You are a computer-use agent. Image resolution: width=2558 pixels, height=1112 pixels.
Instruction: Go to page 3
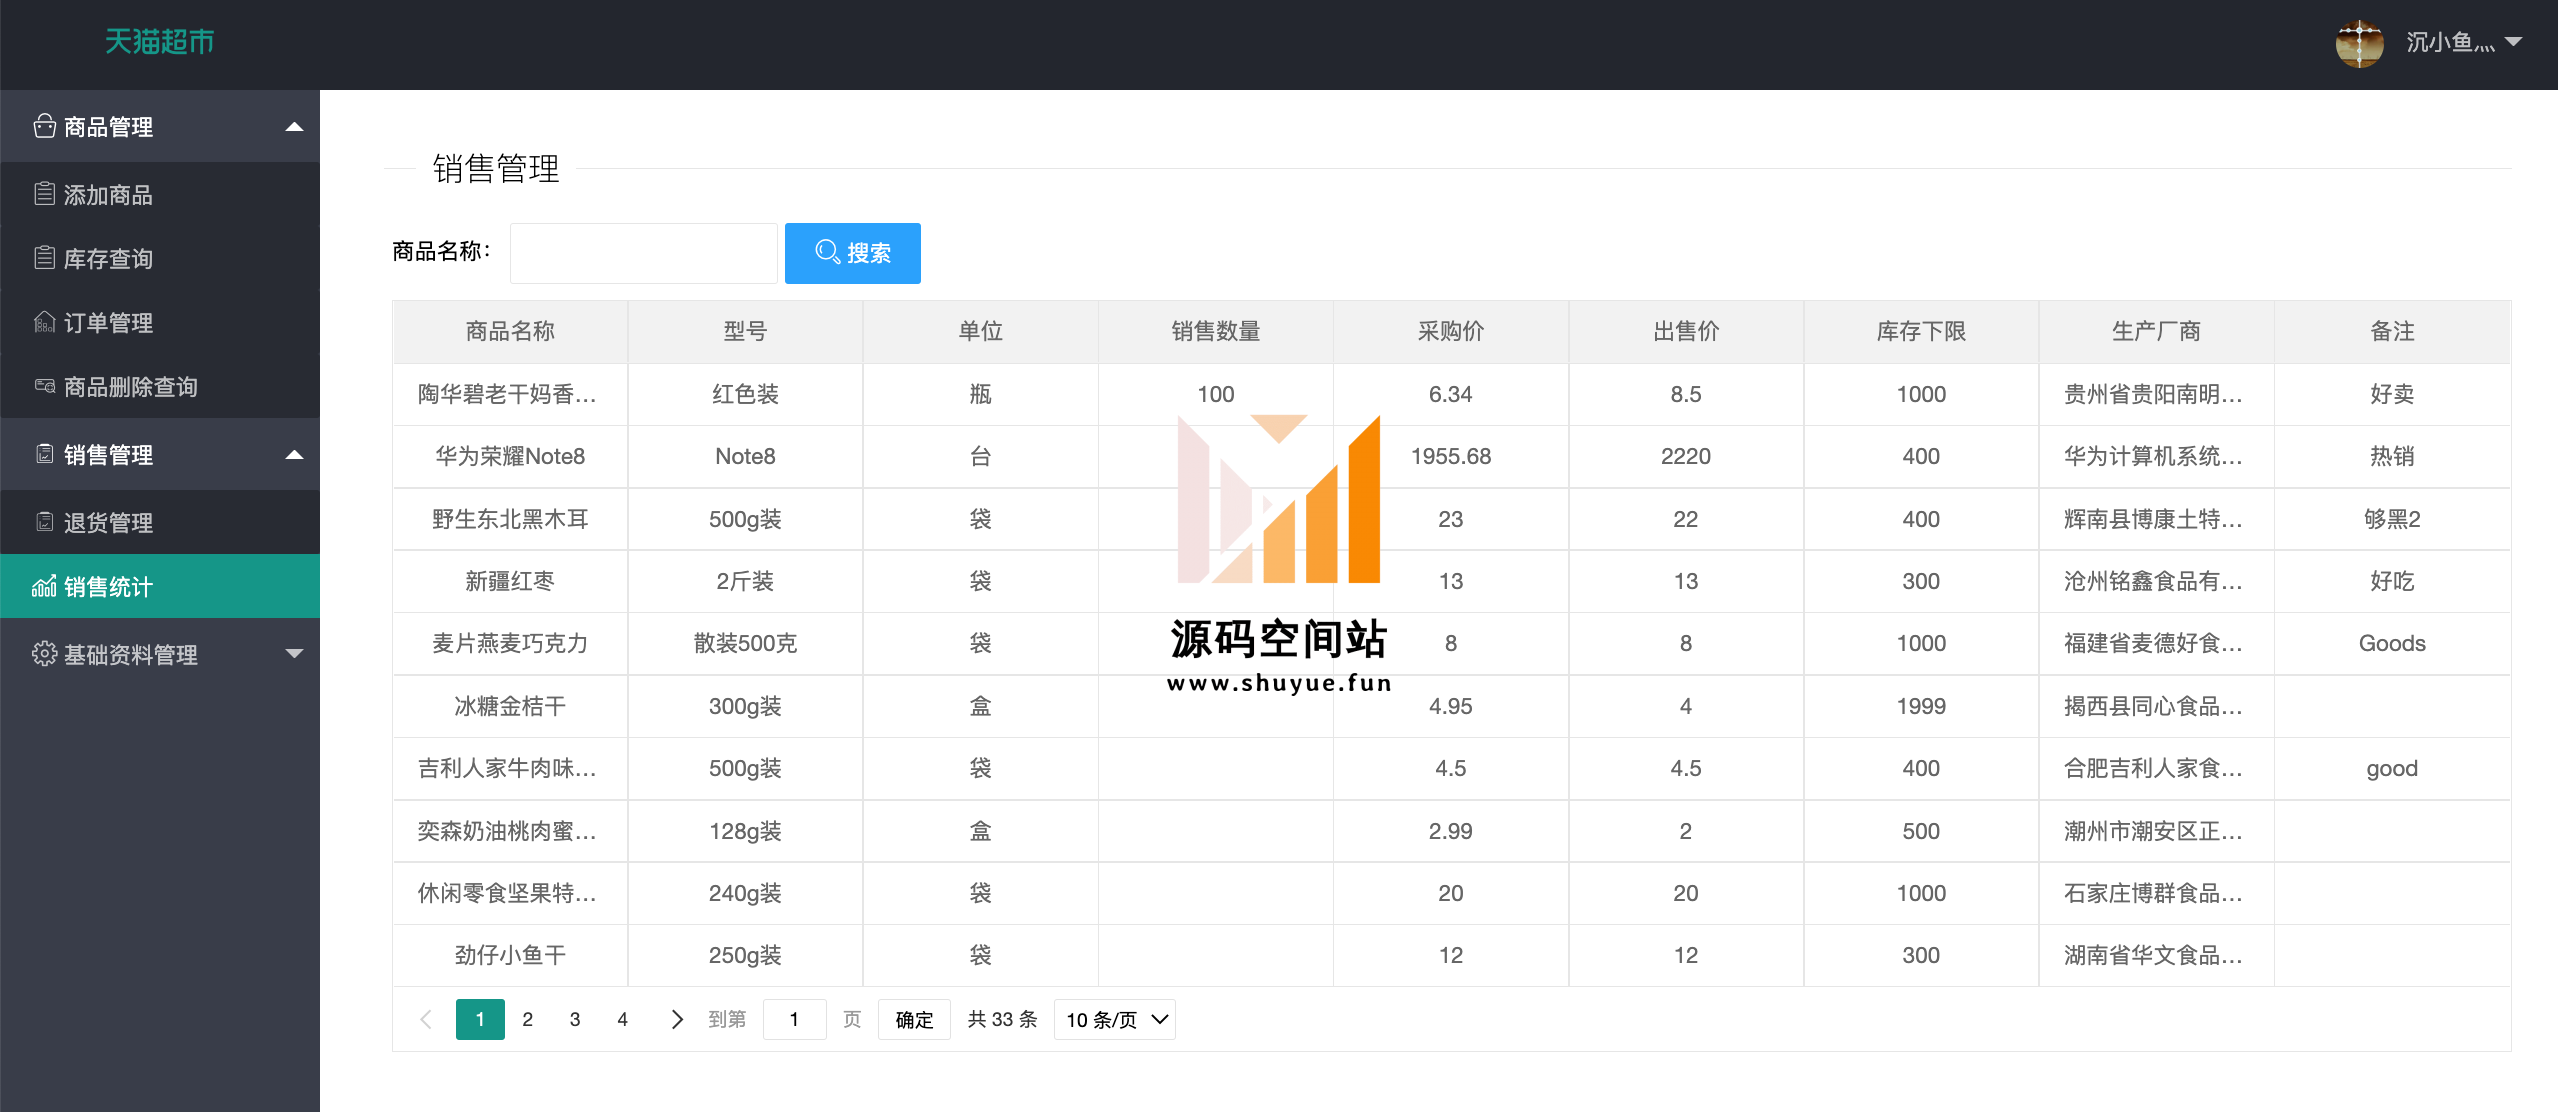coord(575,1019)
